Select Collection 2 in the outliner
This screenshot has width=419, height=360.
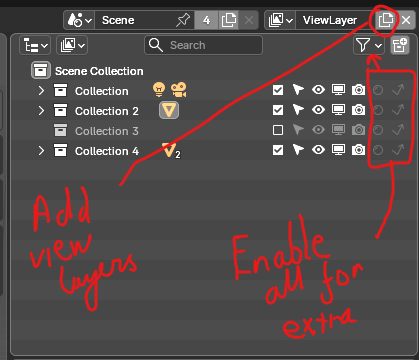[x=107, y=111]
